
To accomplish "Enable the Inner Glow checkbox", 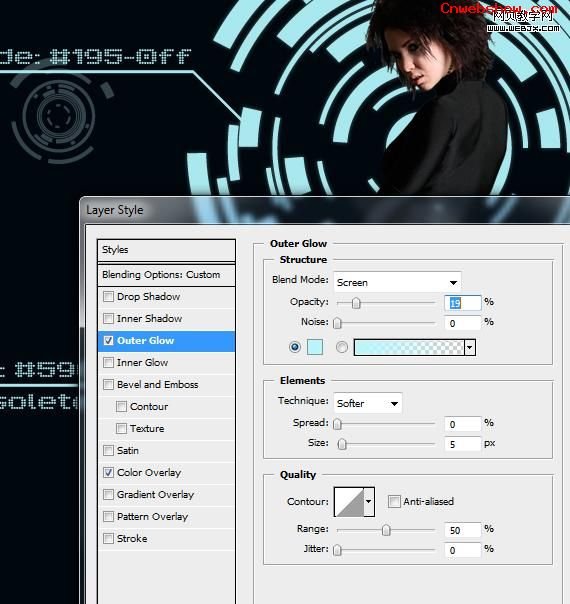I will pos(109,362).
